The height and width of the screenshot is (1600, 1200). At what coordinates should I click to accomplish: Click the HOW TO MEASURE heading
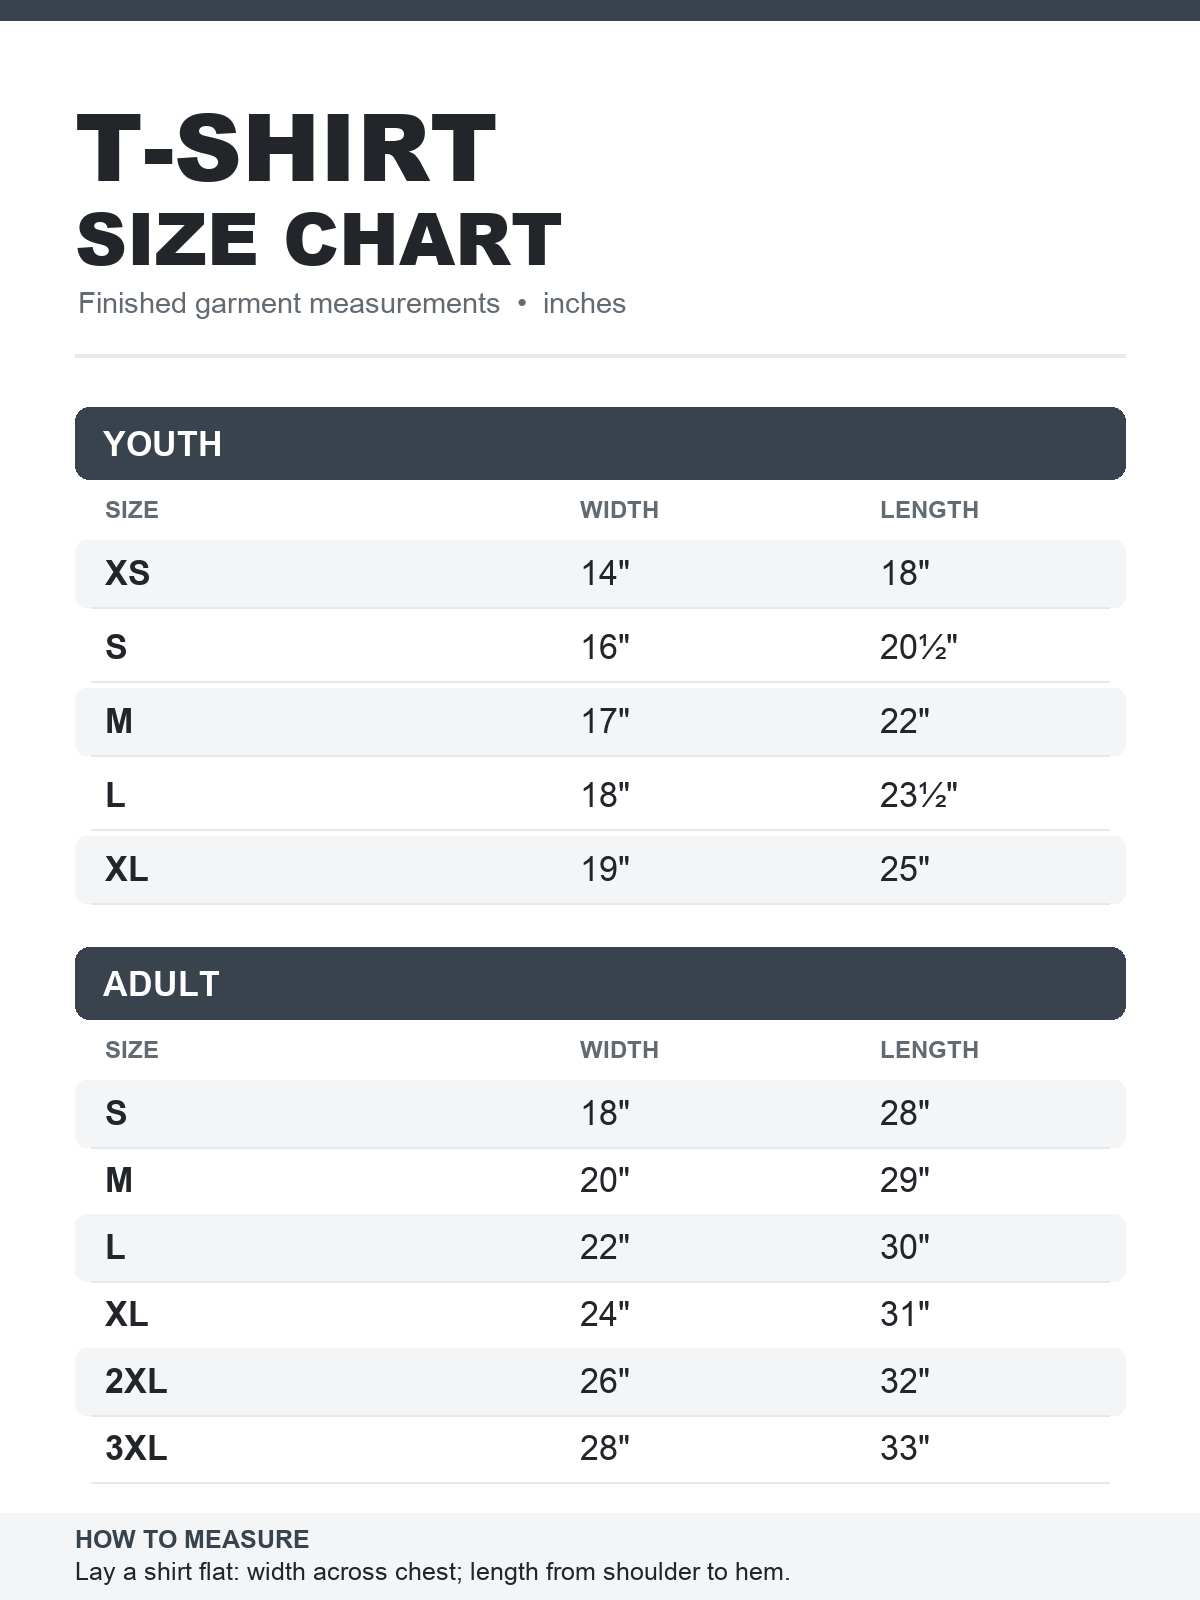click(192, 1539)
